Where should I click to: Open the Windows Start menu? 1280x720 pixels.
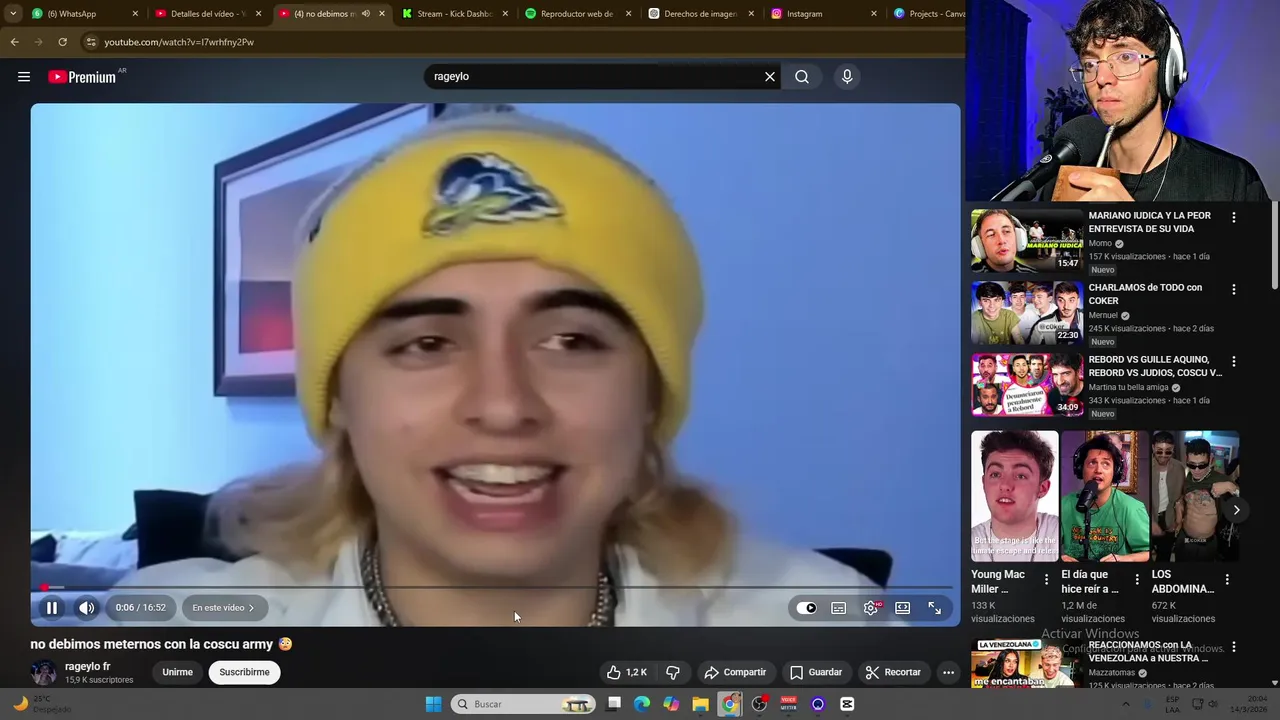433,704
